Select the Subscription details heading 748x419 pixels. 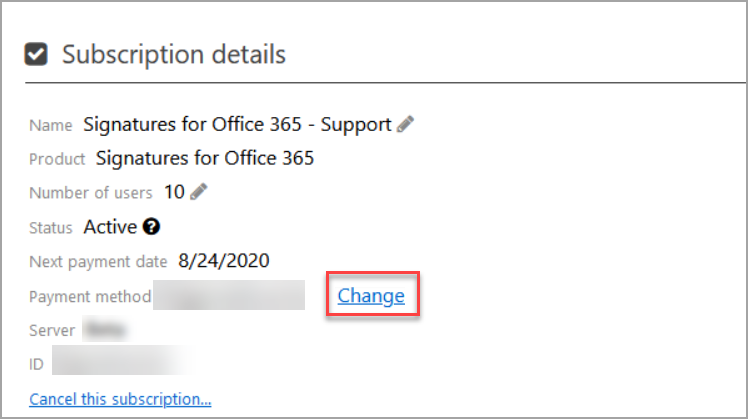[x=174, y=55]
